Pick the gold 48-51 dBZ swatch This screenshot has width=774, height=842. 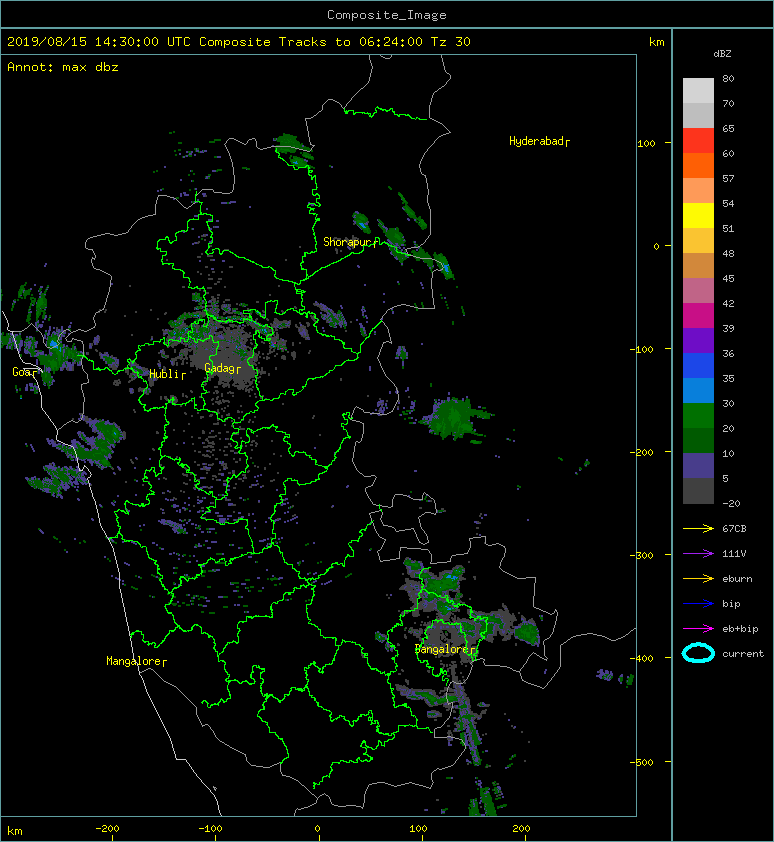[x=698, y=241]
